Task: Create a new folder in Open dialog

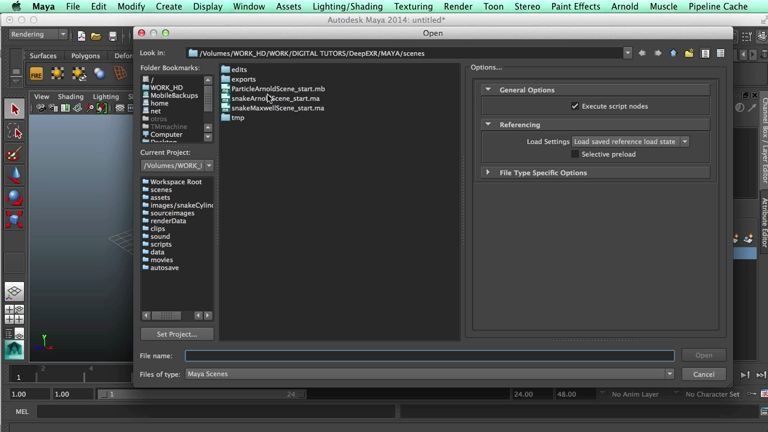Action: (x=689, y=53)
